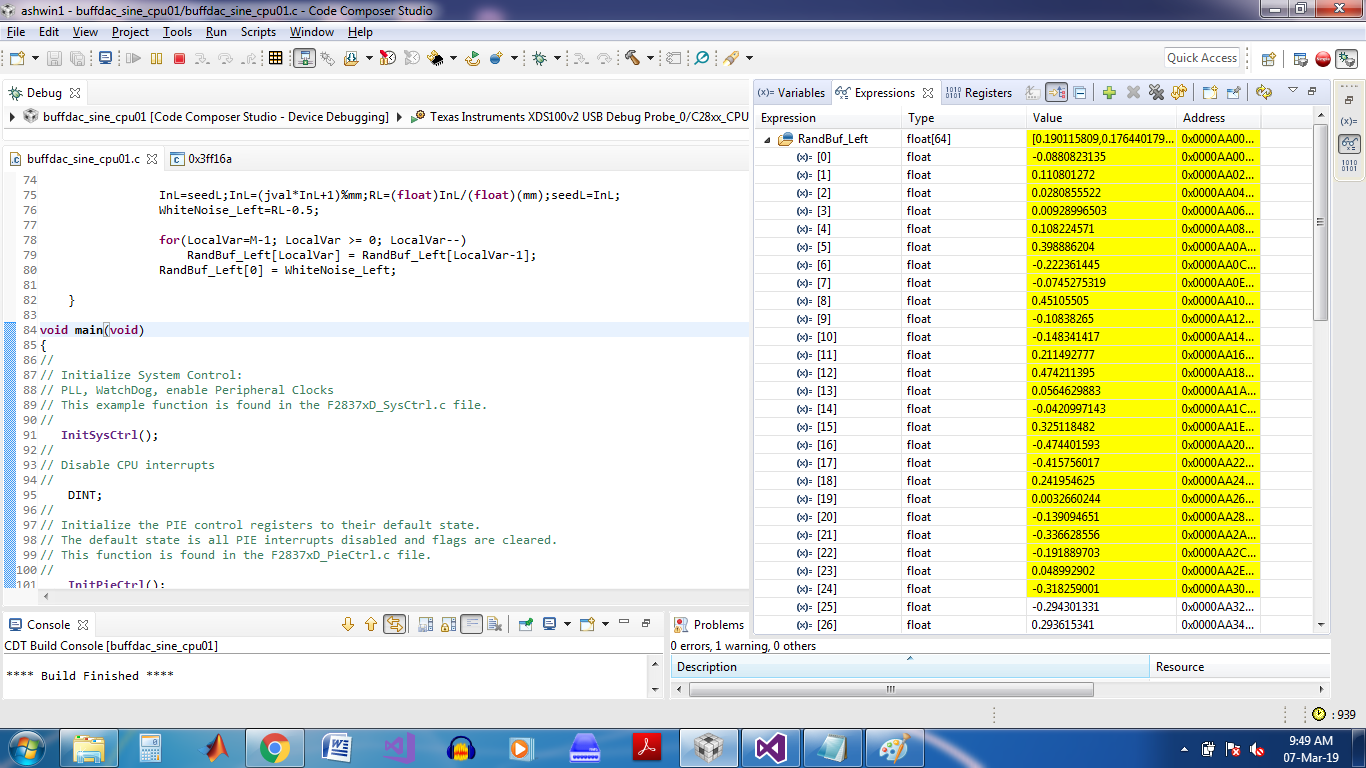Open Google Chrome from taskbar
Screen dimensions: 1366x768
pos(275,747)
